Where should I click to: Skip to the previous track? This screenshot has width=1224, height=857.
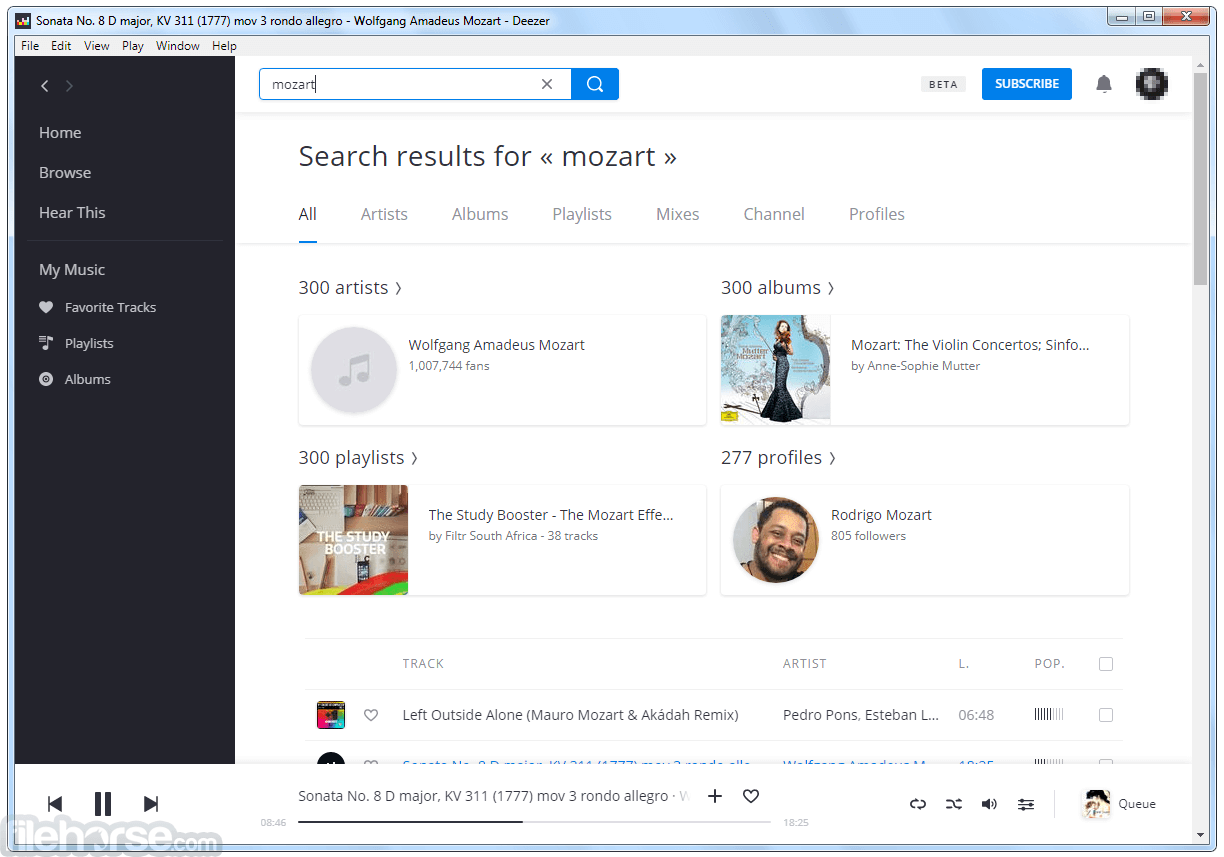point(55,803)
